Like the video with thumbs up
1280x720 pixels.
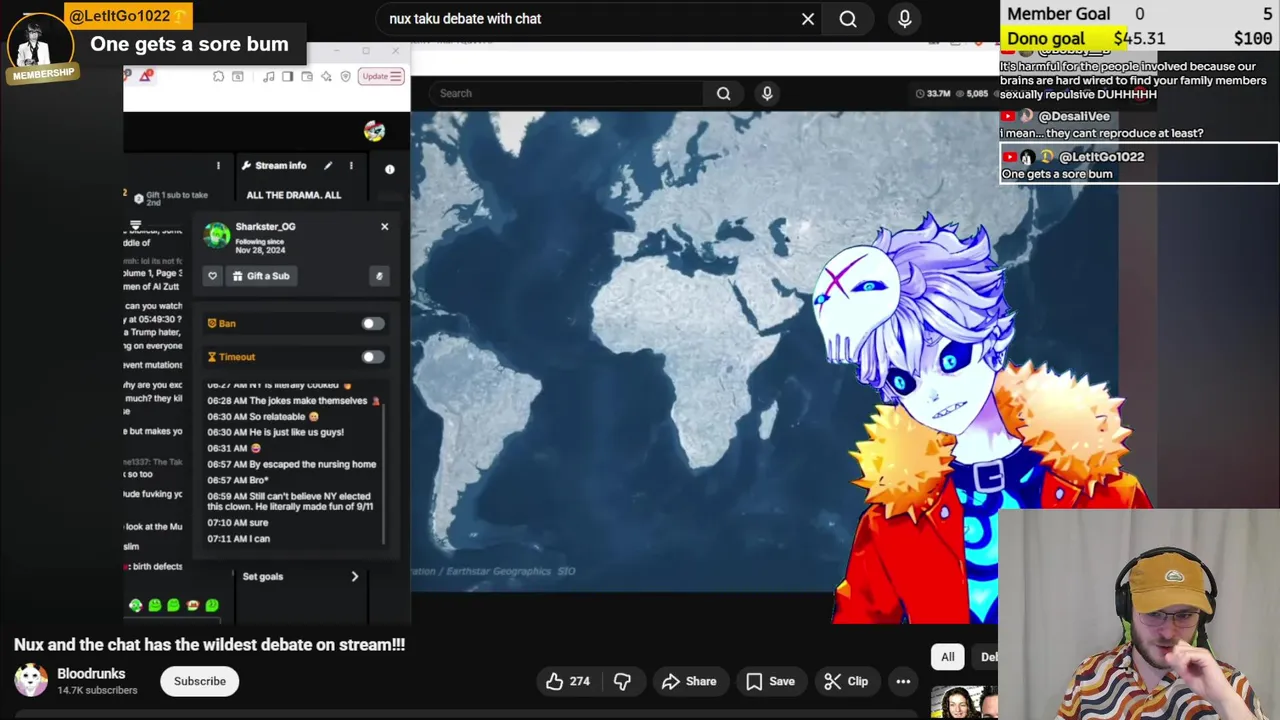click(567, 681)
